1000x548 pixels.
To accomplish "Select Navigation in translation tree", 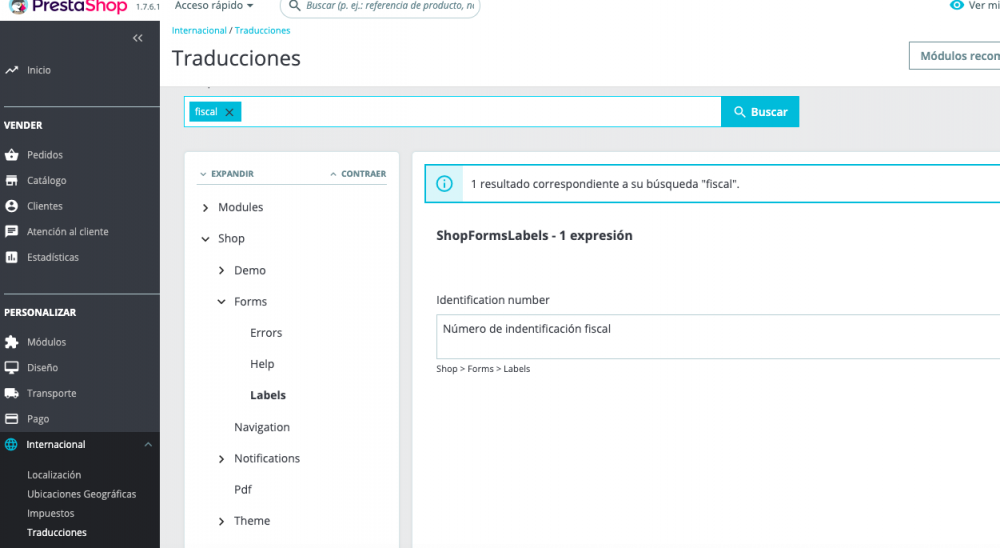I will 261,427.
